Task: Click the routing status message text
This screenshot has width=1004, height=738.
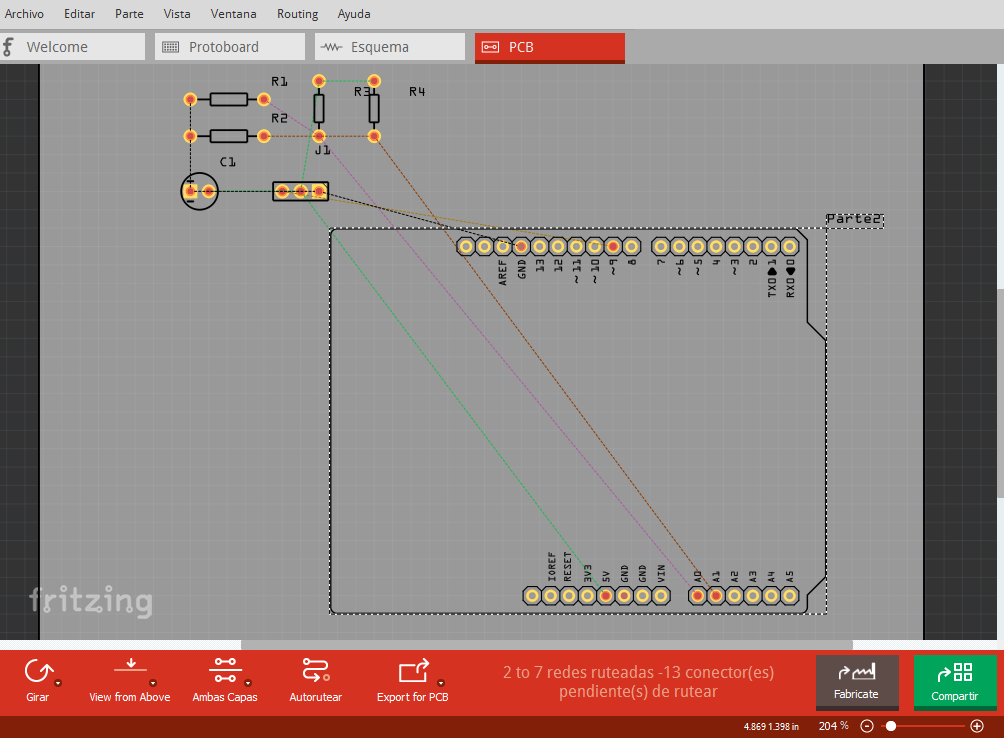Action: coord(638,682)
